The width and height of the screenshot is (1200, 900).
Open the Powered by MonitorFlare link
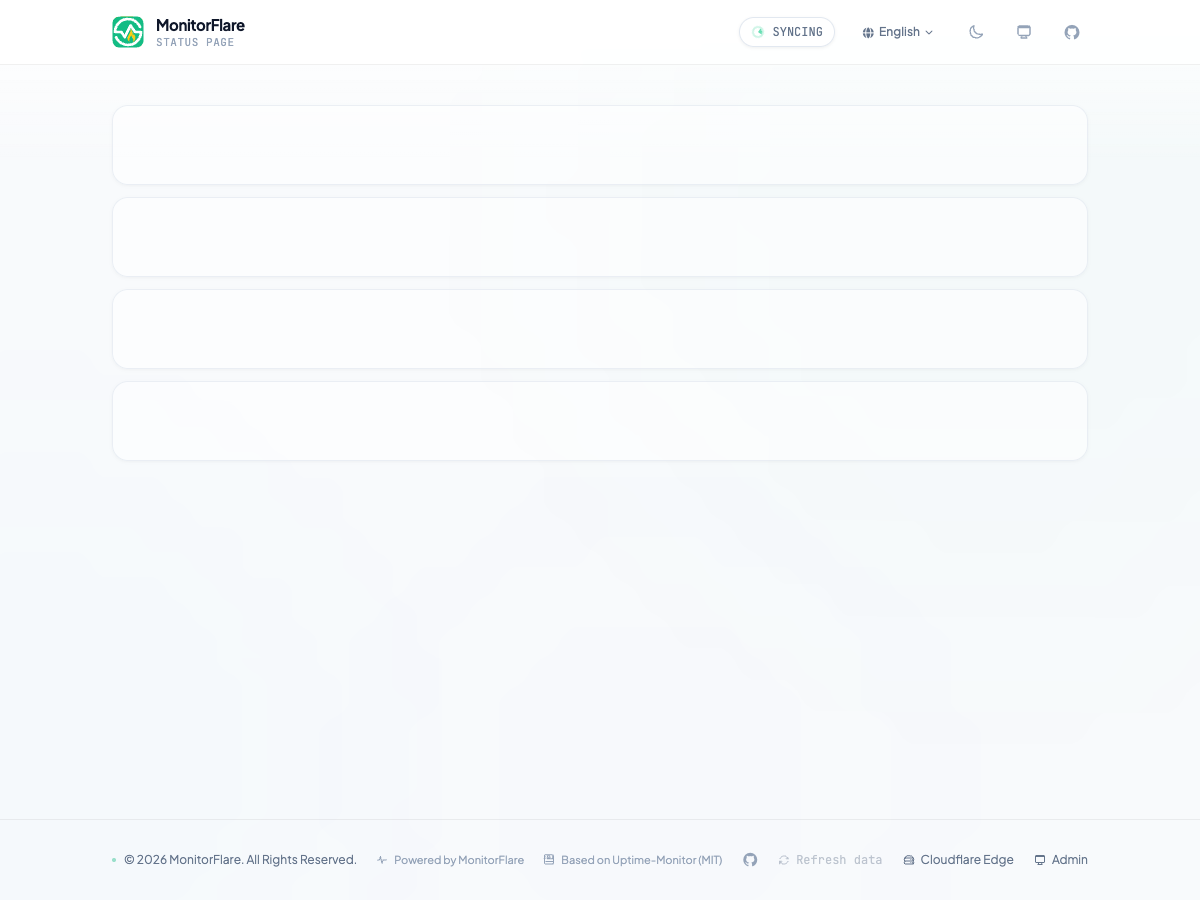450,860
